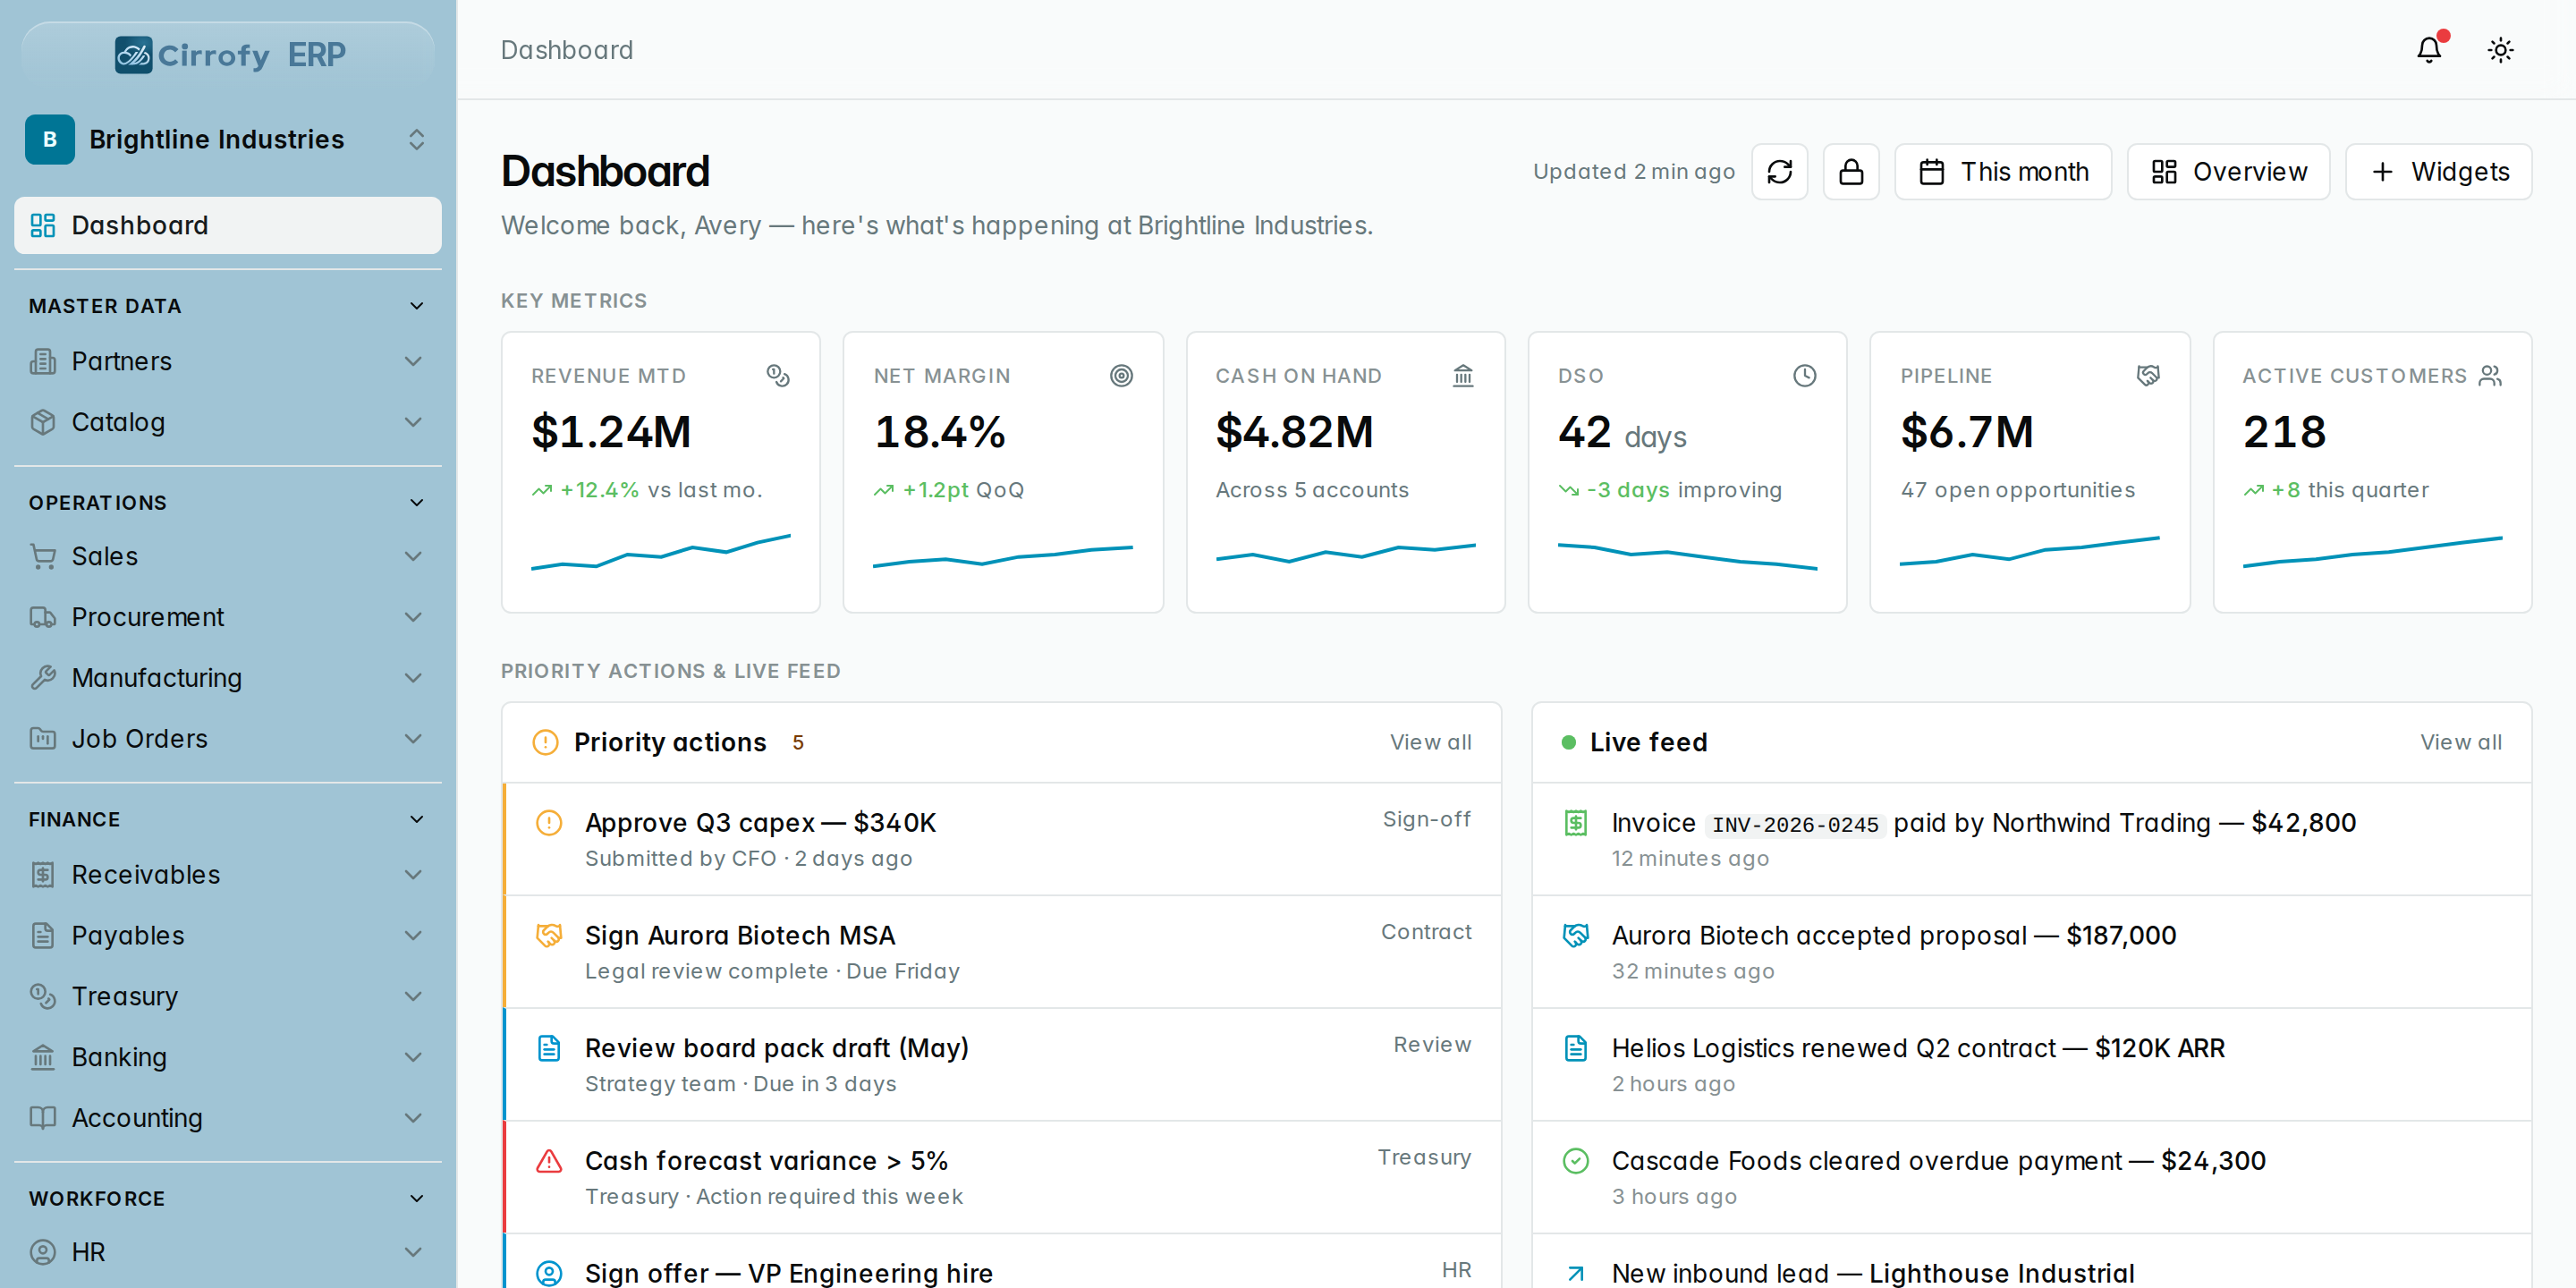
Task: Expand the Sales menu chevron
Action: click(414, 556)
